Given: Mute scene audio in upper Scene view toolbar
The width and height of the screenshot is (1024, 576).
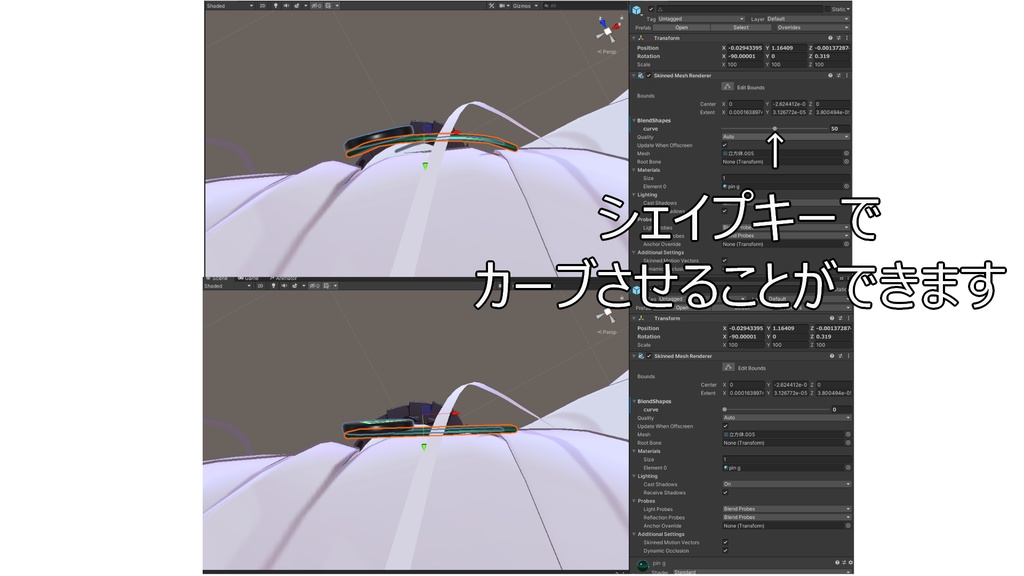Looking at the screenshot, I should tap(285, 5).
